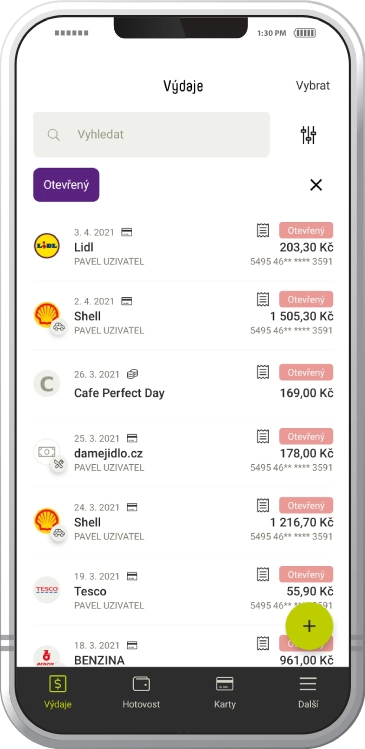Tap the Tesco merchant logo

click(x=47, y=589)
